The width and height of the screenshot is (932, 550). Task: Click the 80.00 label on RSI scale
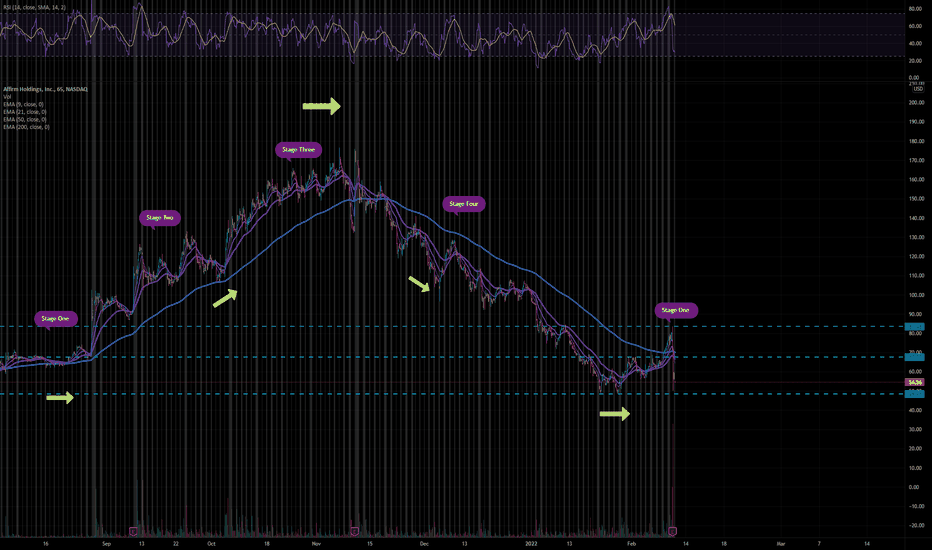click(915, 9)
